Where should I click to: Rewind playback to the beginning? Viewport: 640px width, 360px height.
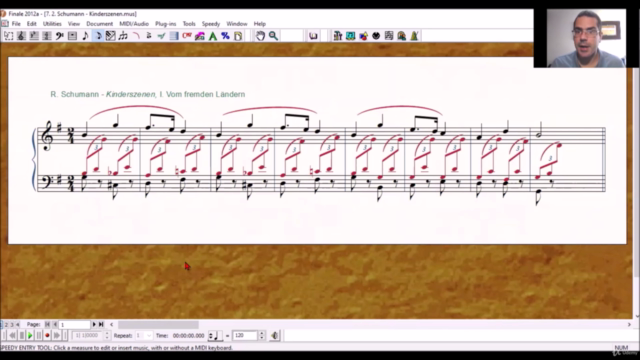tap(12, 336)
